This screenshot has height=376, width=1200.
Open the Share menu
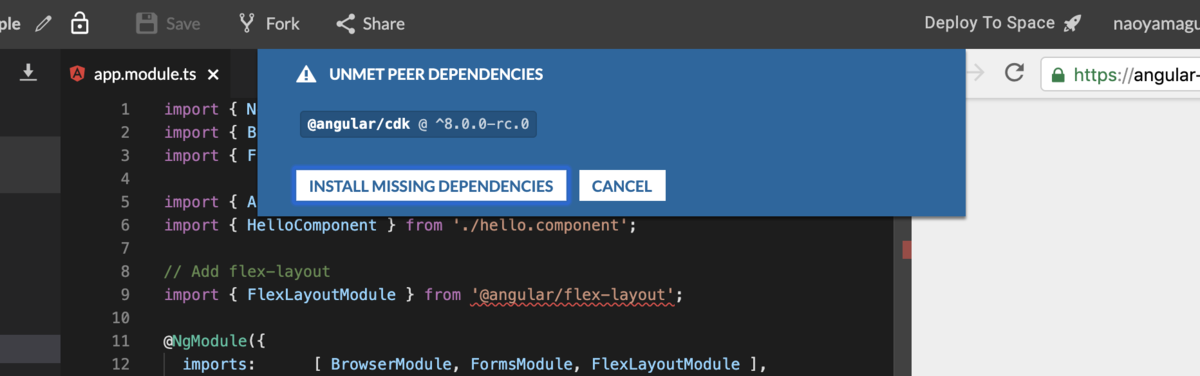click(x=370, y=23)
